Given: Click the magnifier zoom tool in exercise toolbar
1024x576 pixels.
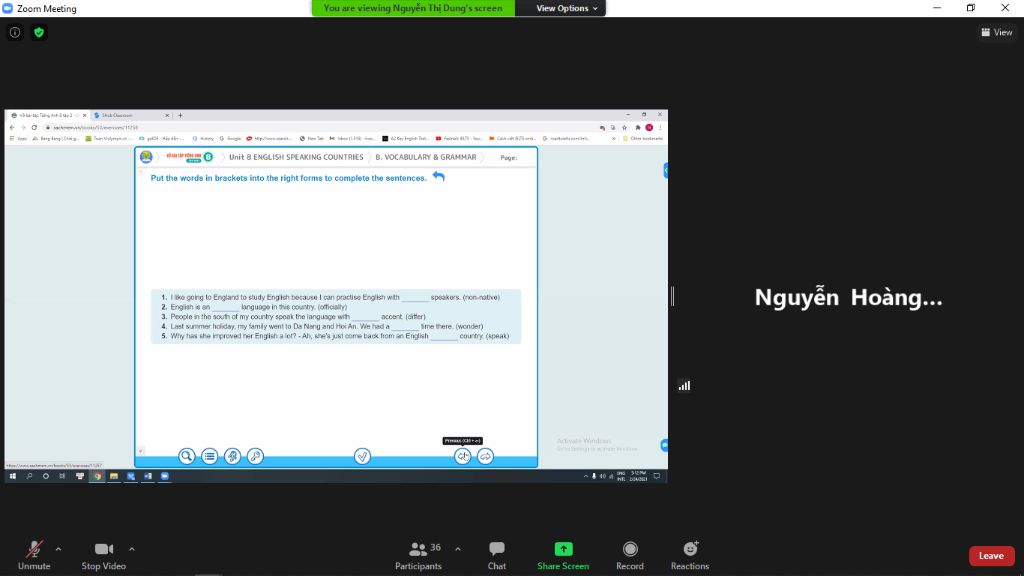Looking at the screenshot, I should 187,456.
